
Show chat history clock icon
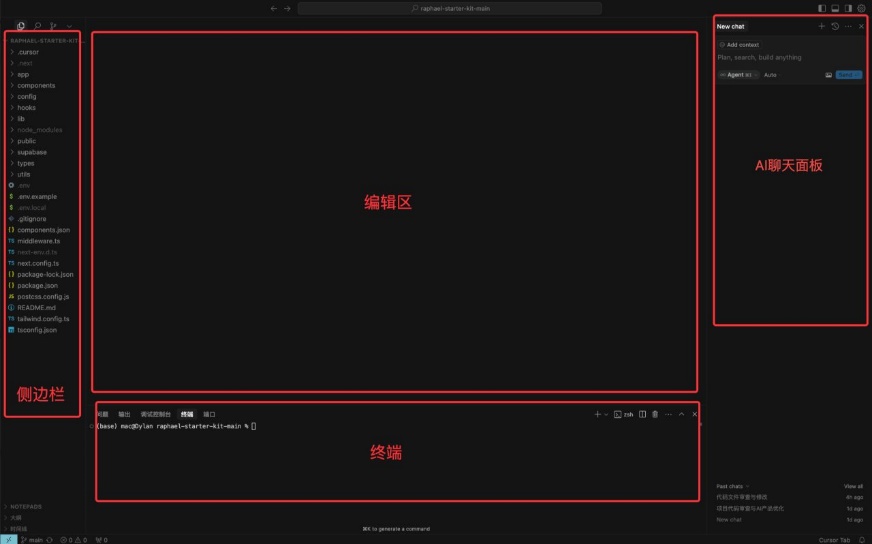[835, 26]
